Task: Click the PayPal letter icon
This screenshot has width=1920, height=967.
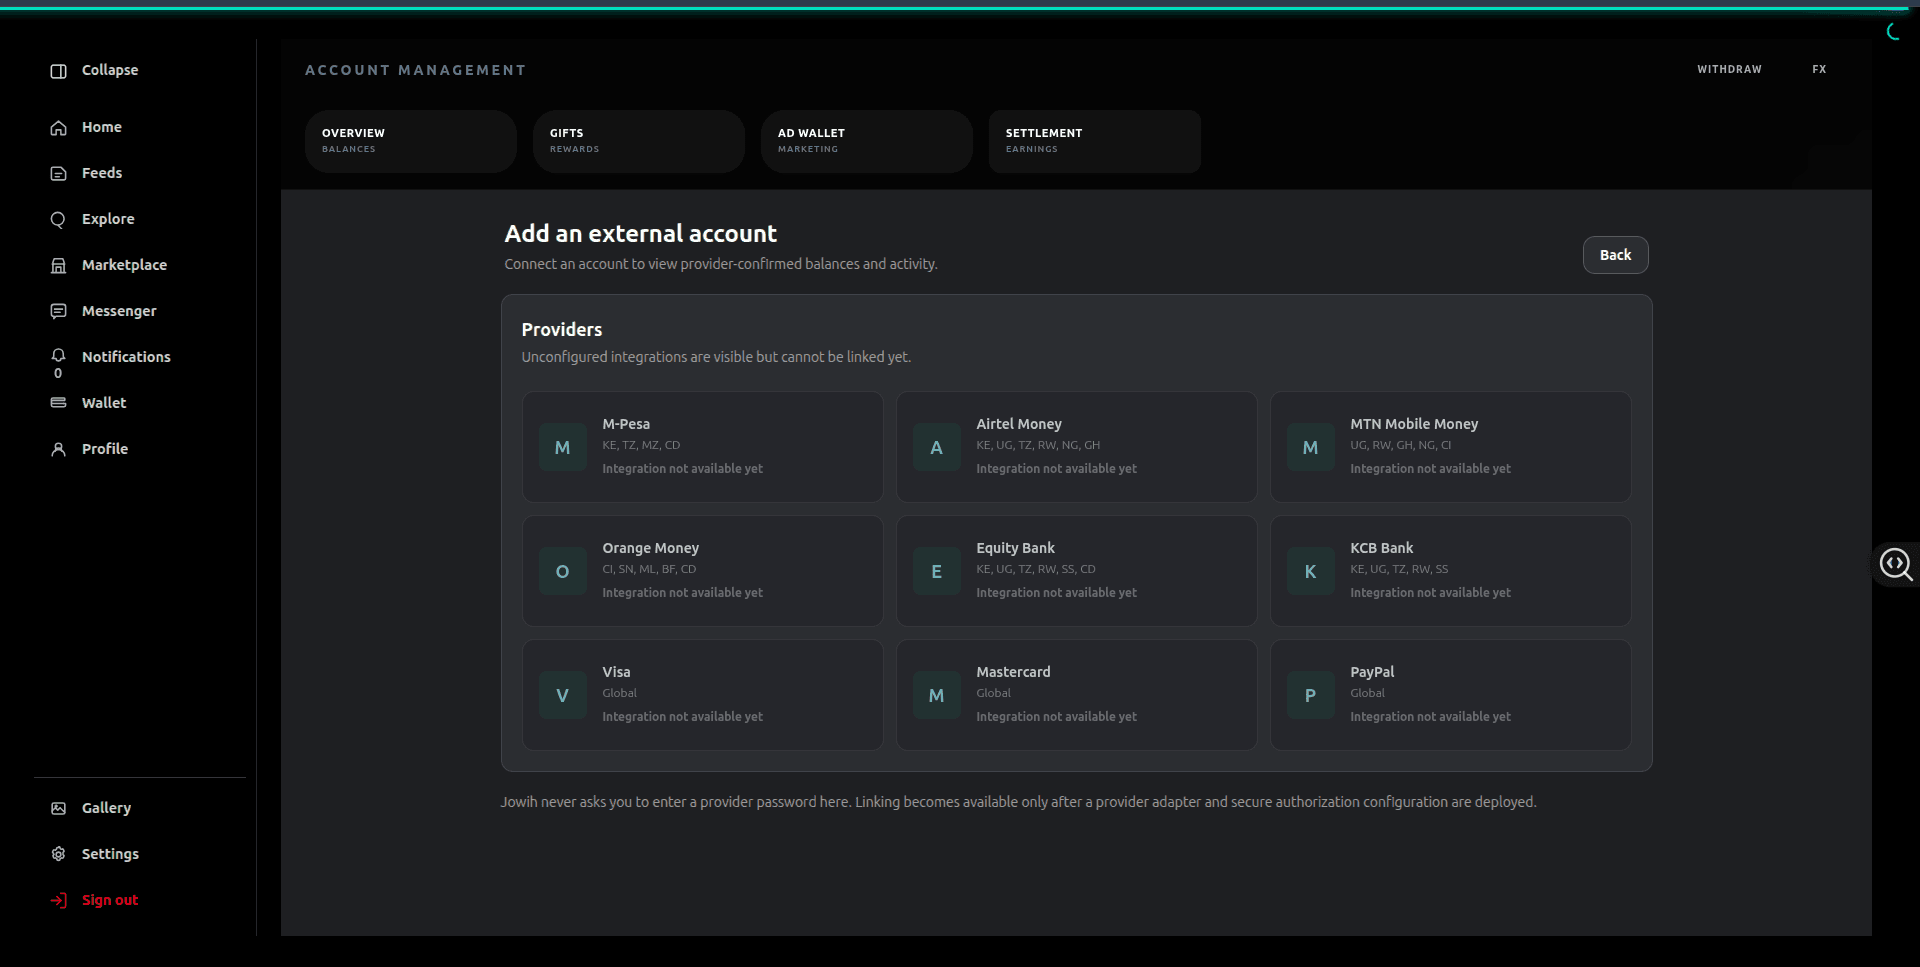Action: (x=1311, y=695)
